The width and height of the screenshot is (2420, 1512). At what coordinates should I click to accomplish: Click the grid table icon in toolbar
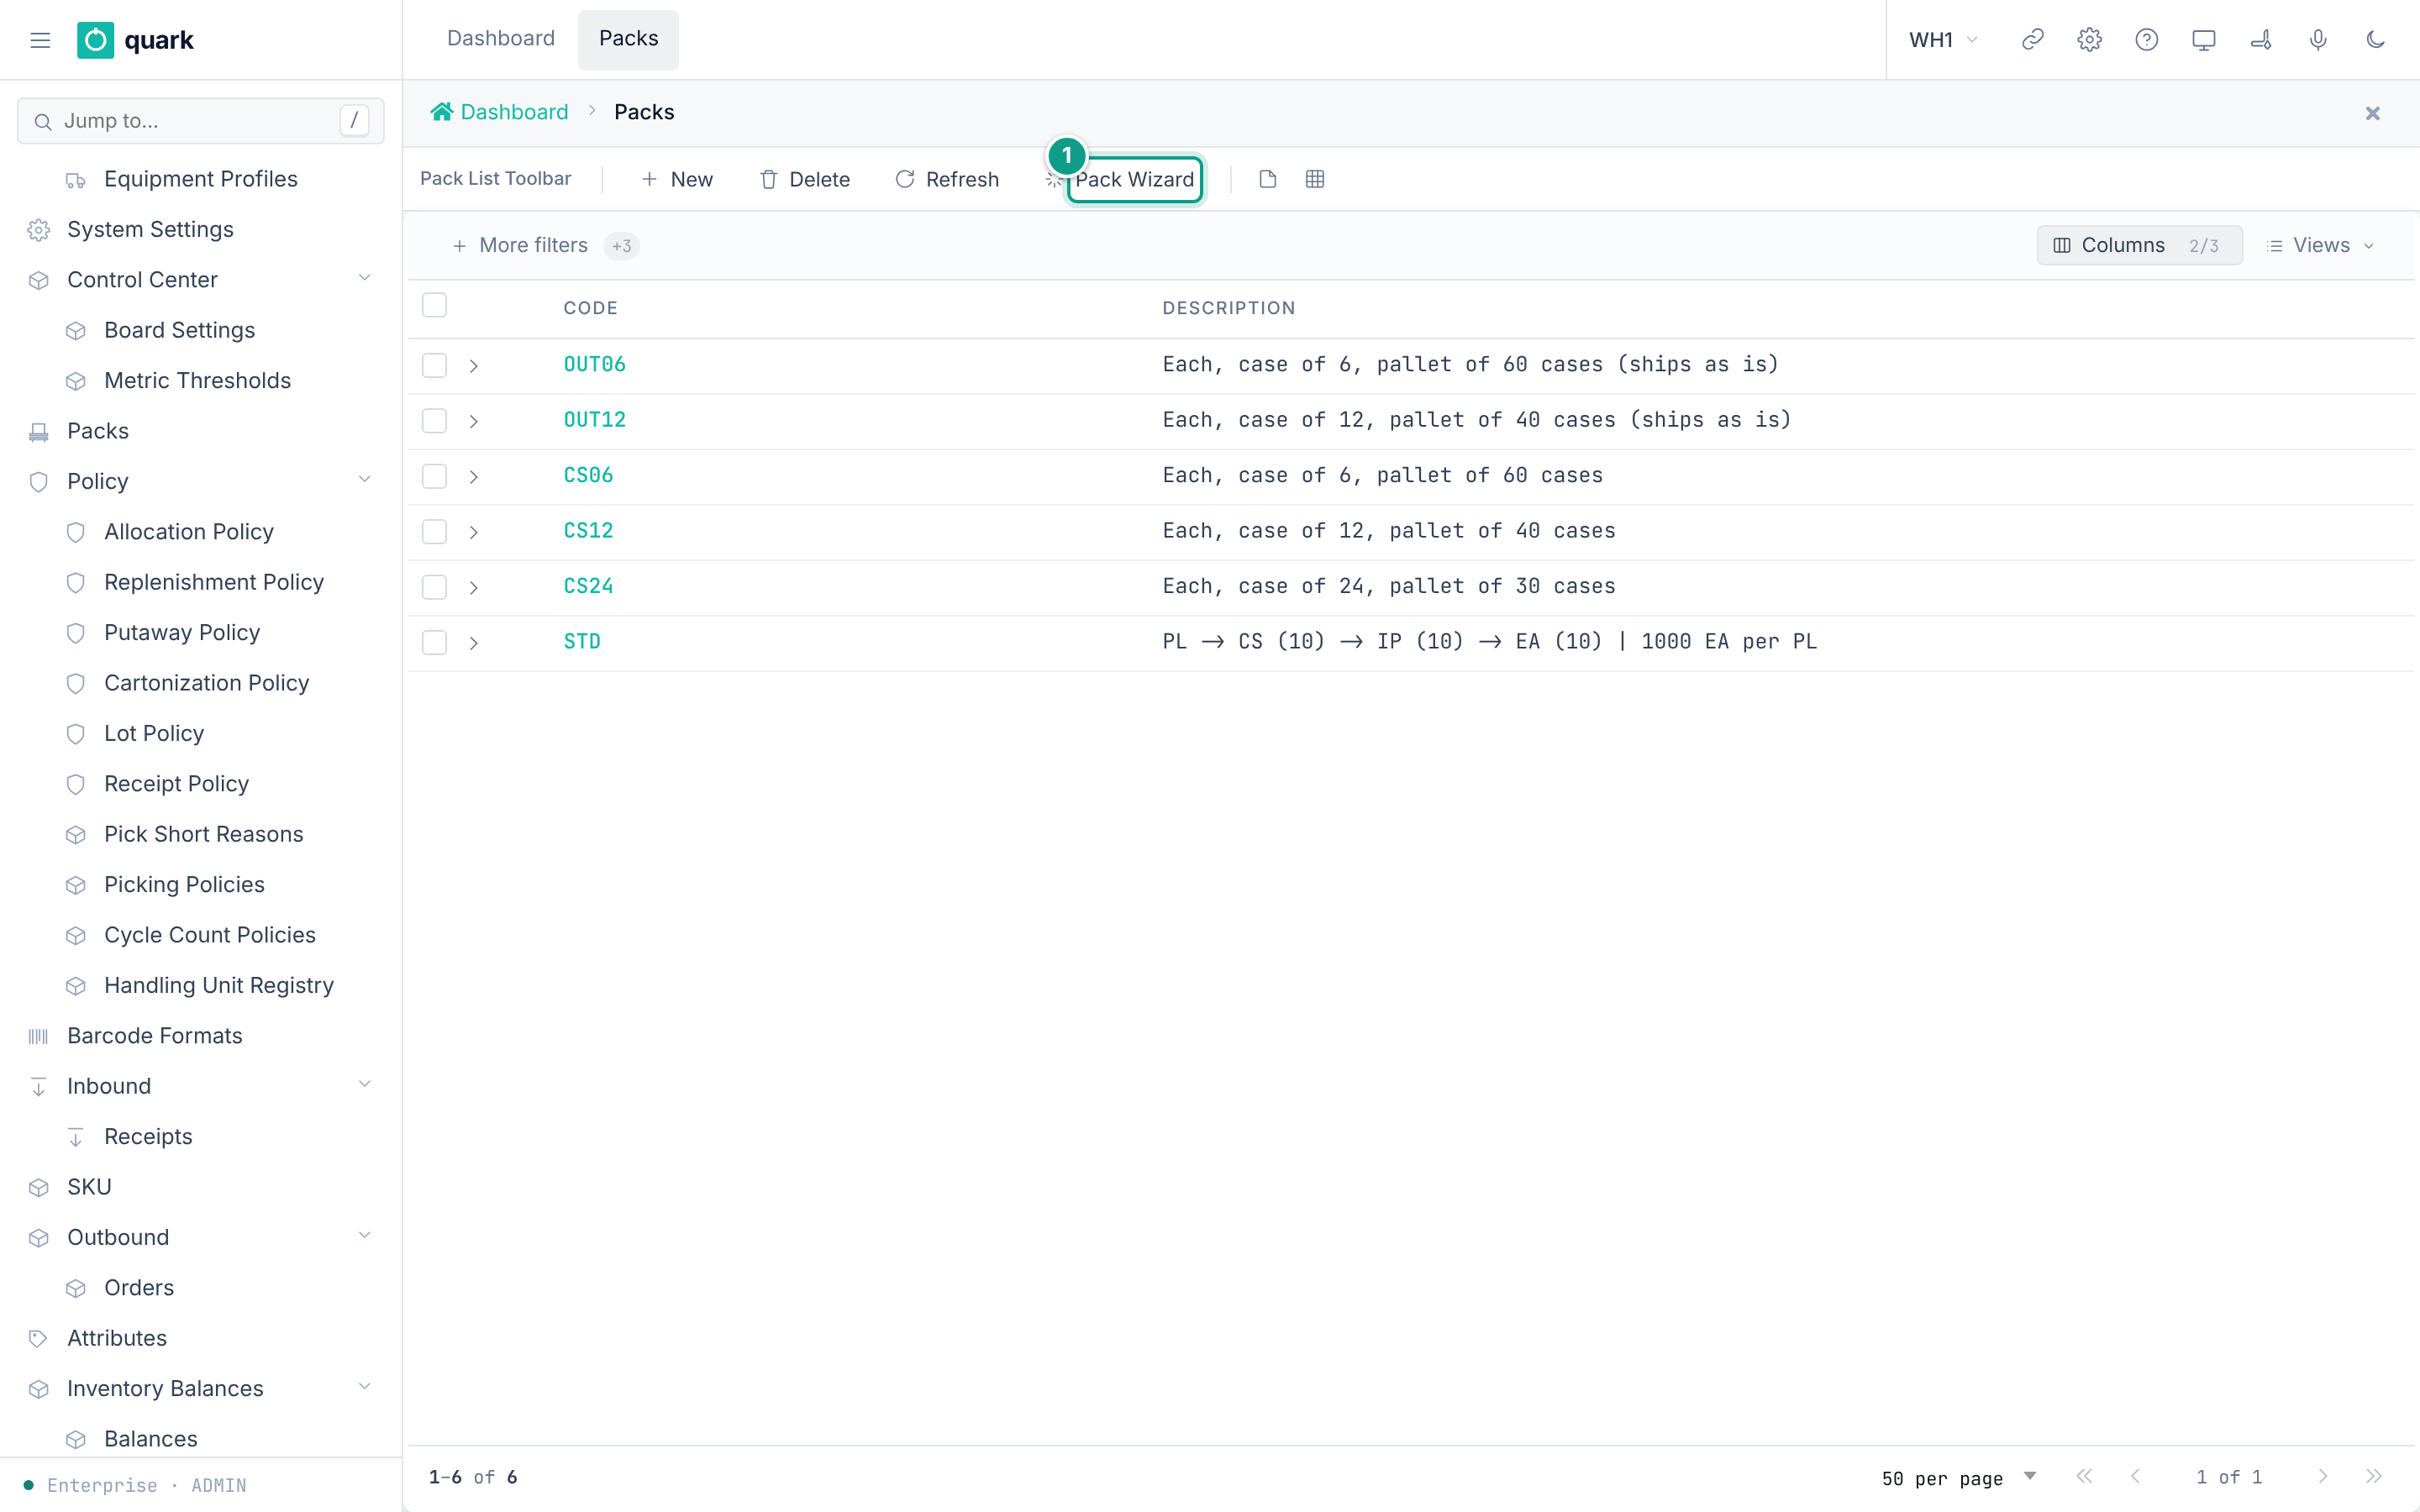click(x=1315, y=179)
